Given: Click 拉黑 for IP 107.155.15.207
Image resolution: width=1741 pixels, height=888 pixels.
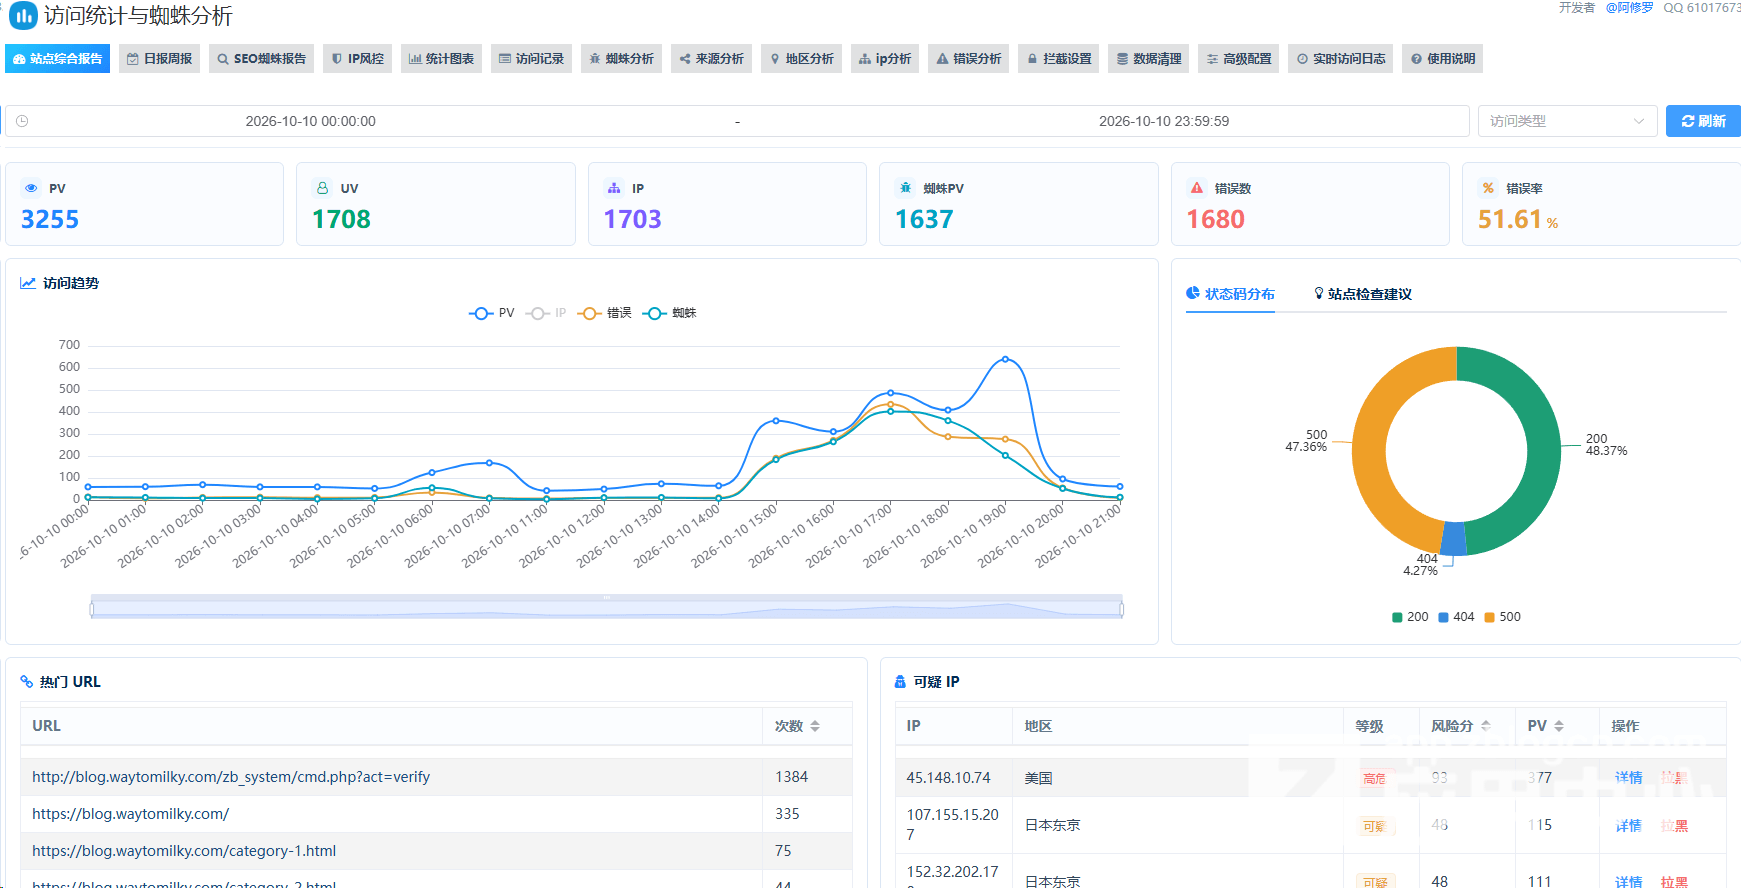Looking at the screenshot, I should click(x=1674, y=826).
